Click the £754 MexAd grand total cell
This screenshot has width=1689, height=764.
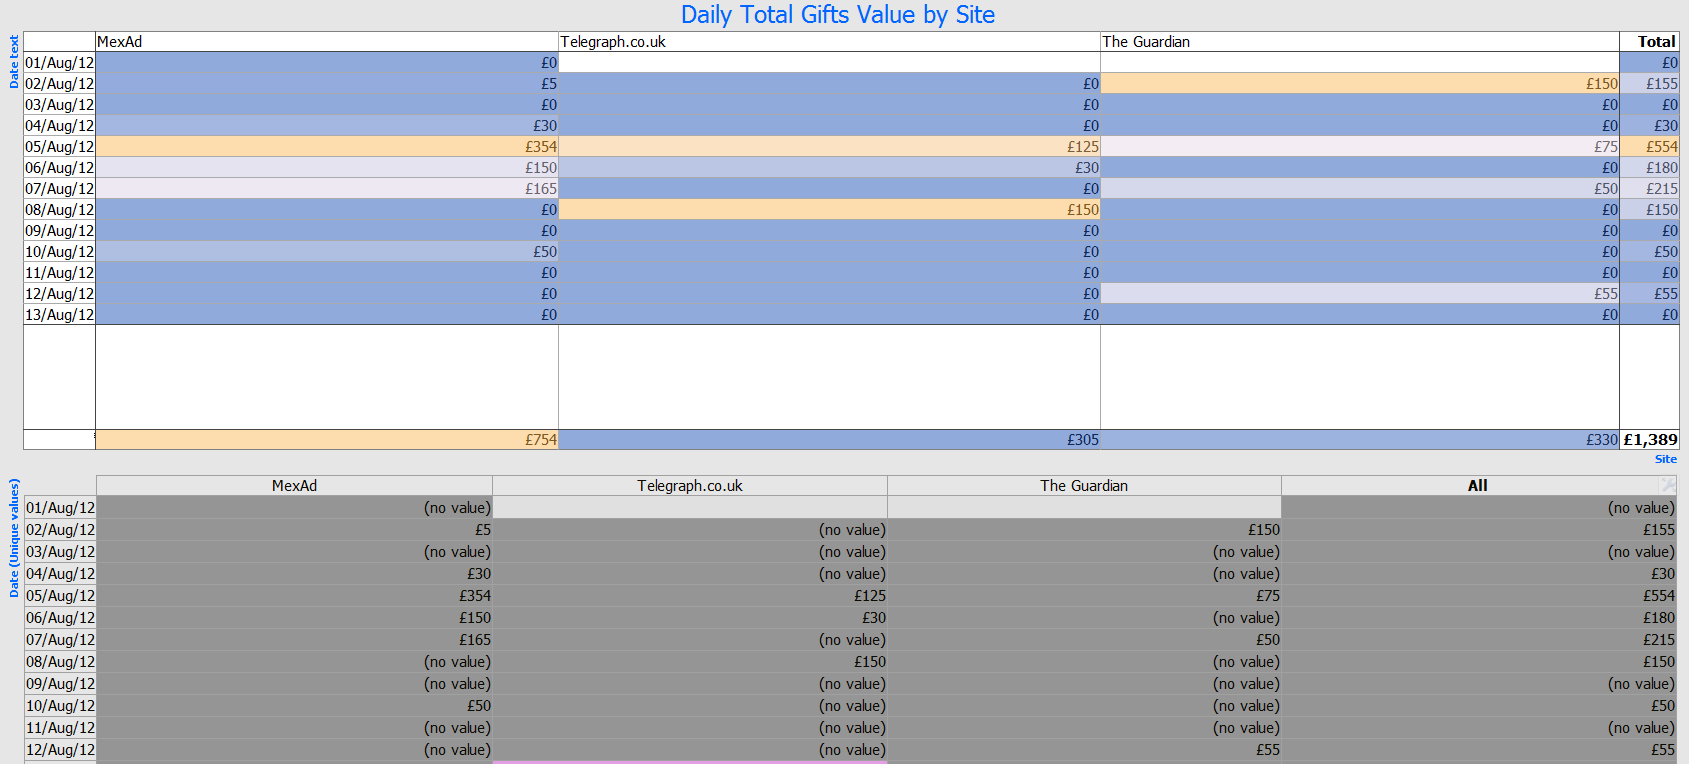point(327,440)
